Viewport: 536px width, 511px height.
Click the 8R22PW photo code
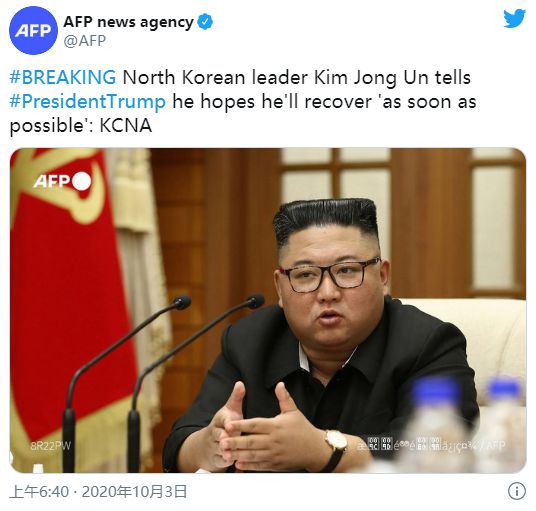(x=51, y=446)
